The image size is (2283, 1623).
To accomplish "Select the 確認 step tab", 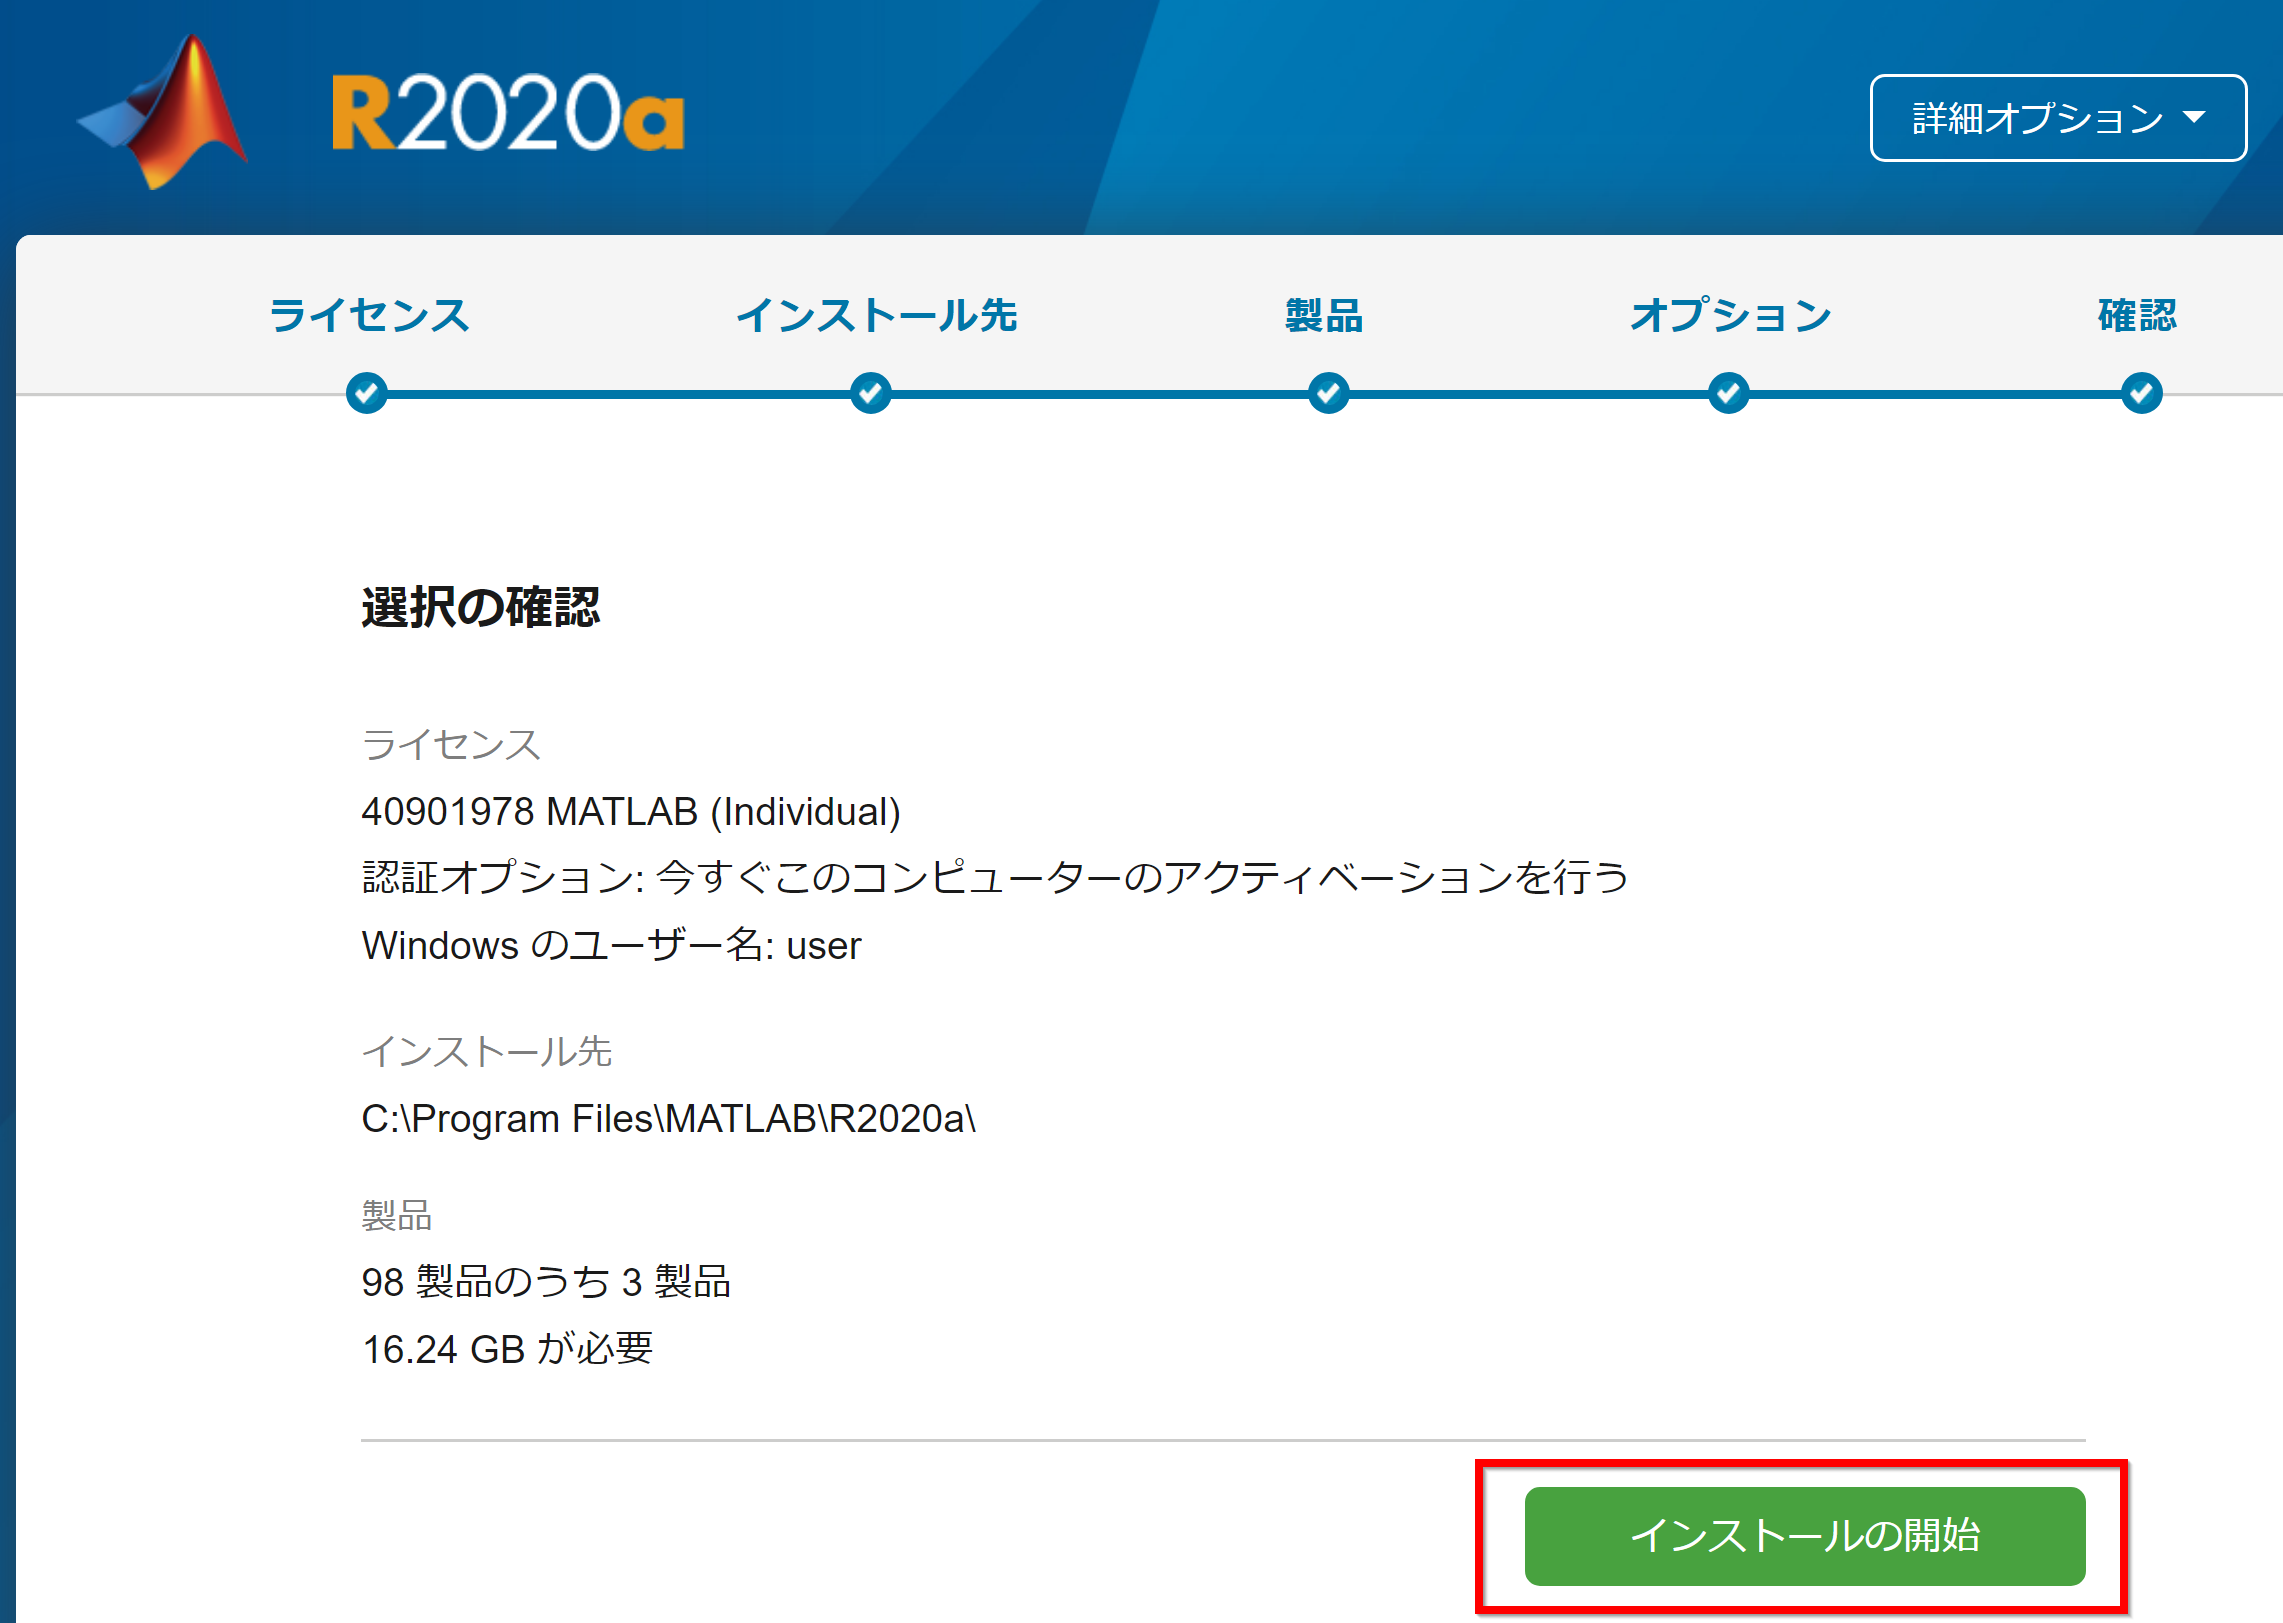I will click(2138, 315).
